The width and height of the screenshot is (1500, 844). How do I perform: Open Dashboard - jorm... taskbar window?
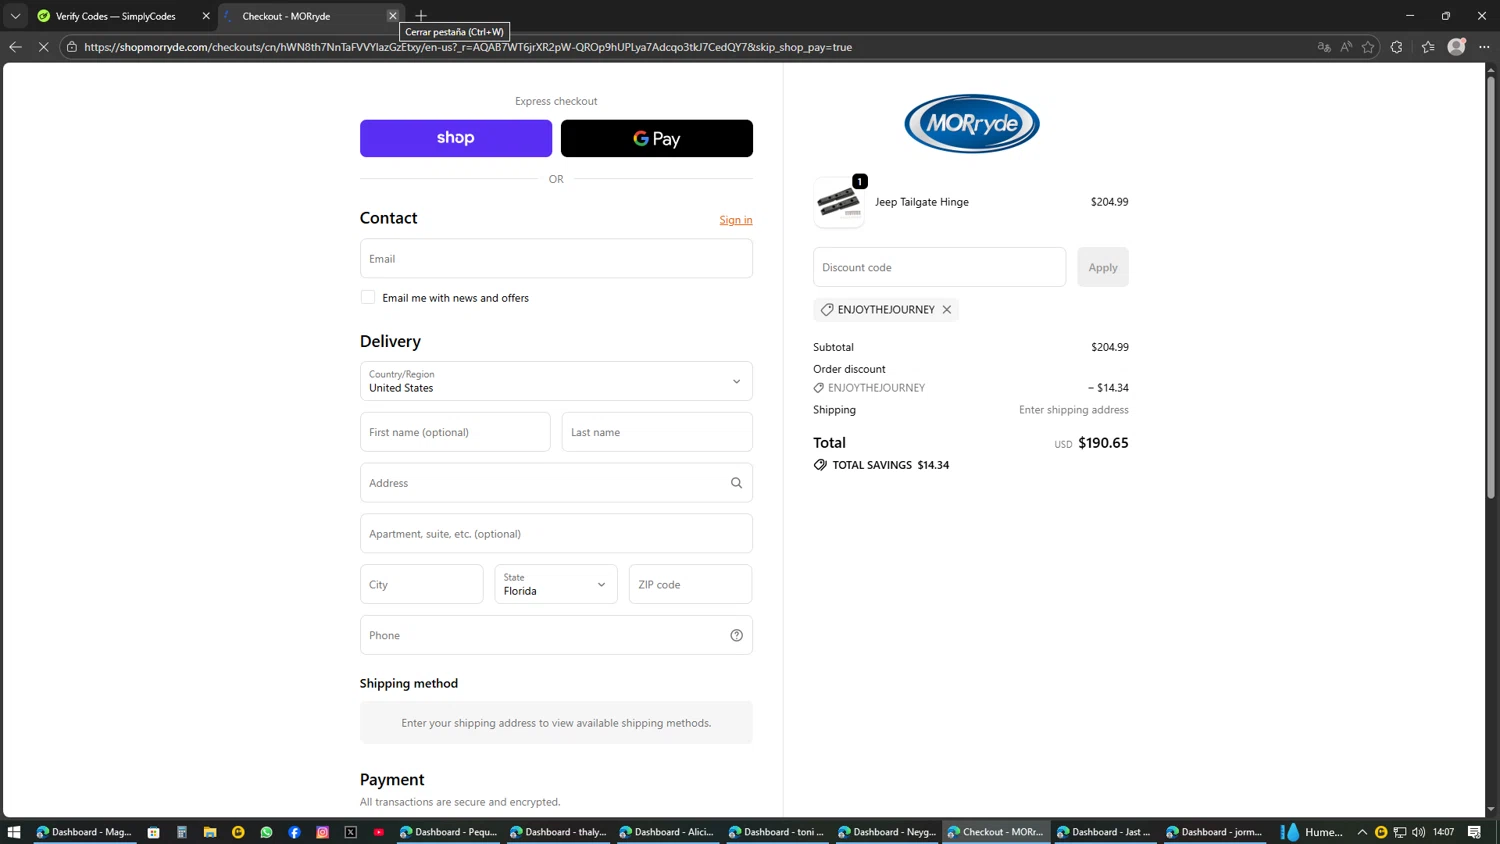(1215, 832)
